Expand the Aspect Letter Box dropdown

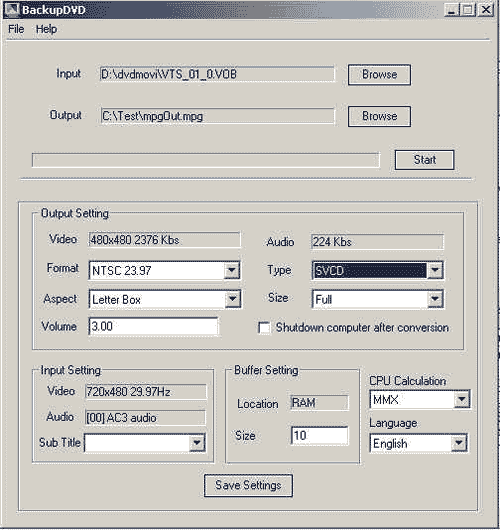pyautogui.click(x=233, y=299)
